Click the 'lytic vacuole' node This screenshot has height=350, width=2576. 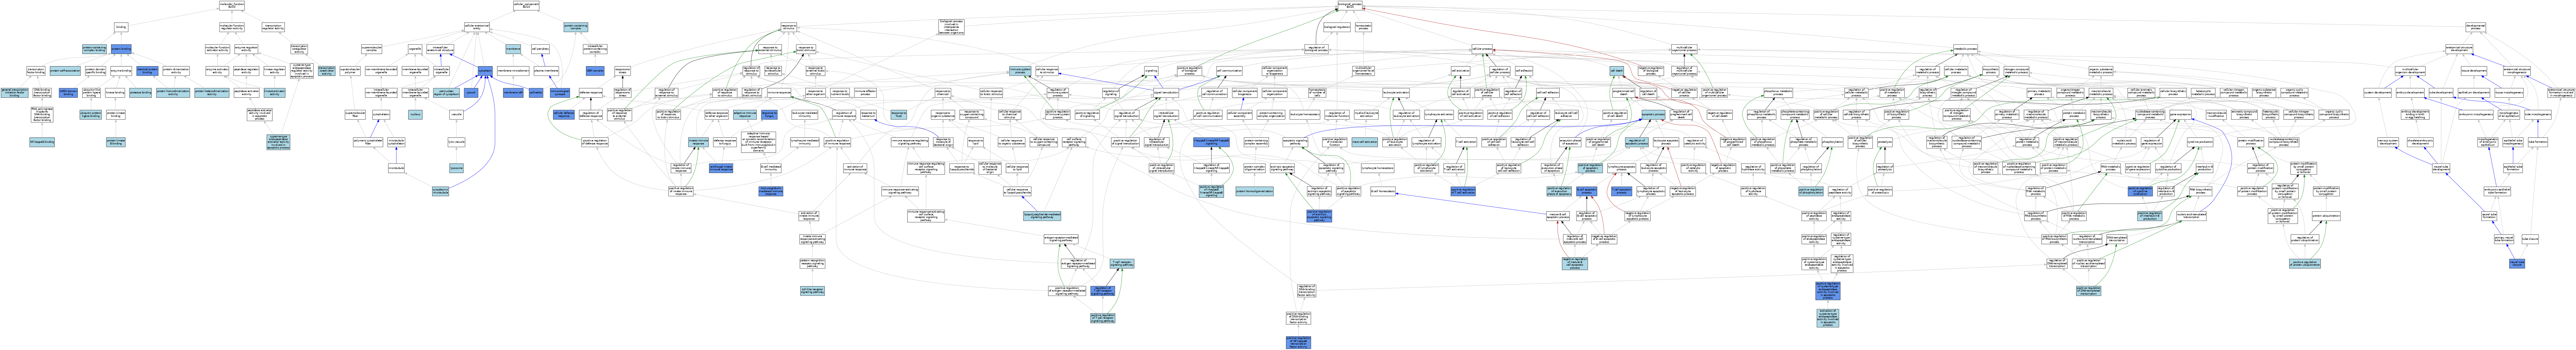pos(456,142)
